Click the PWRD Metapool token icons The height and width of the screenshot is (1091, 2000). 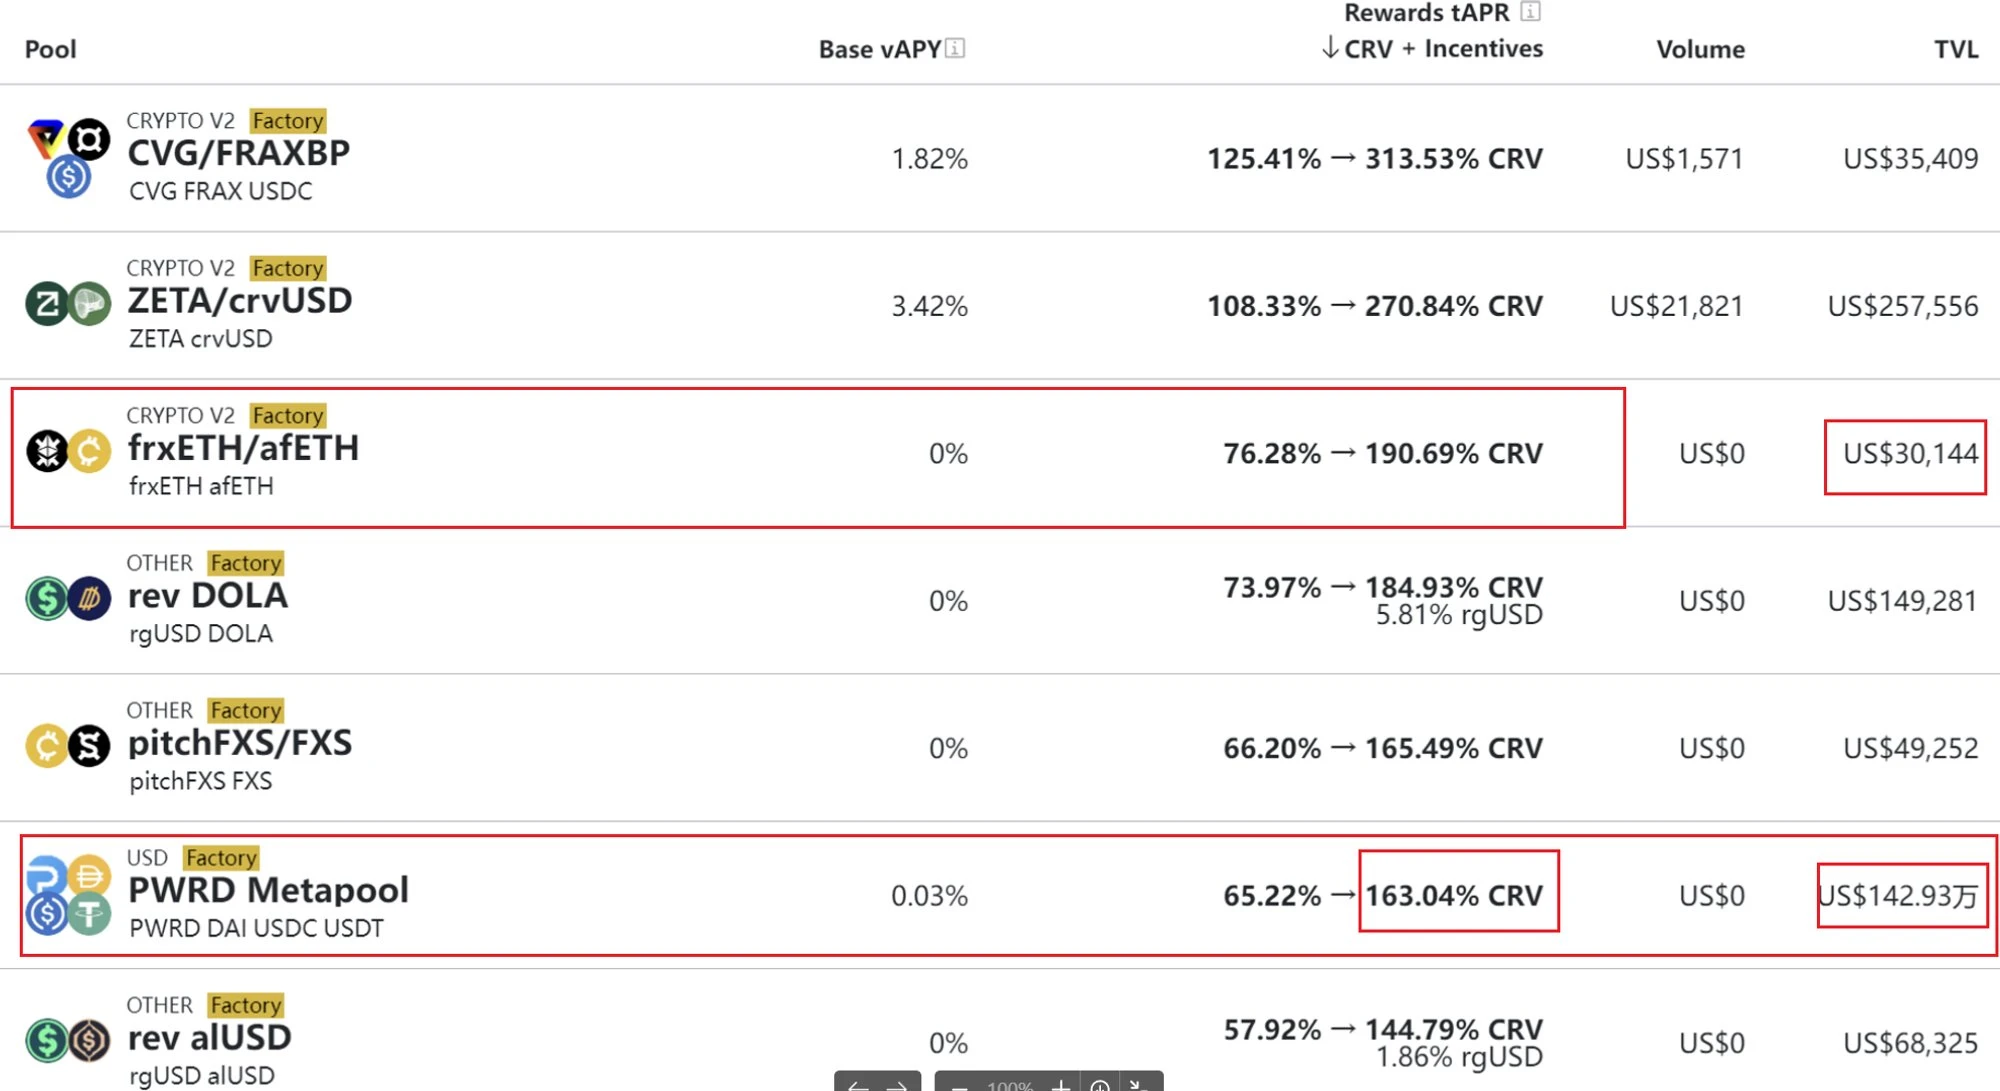(x=68, y=894)
